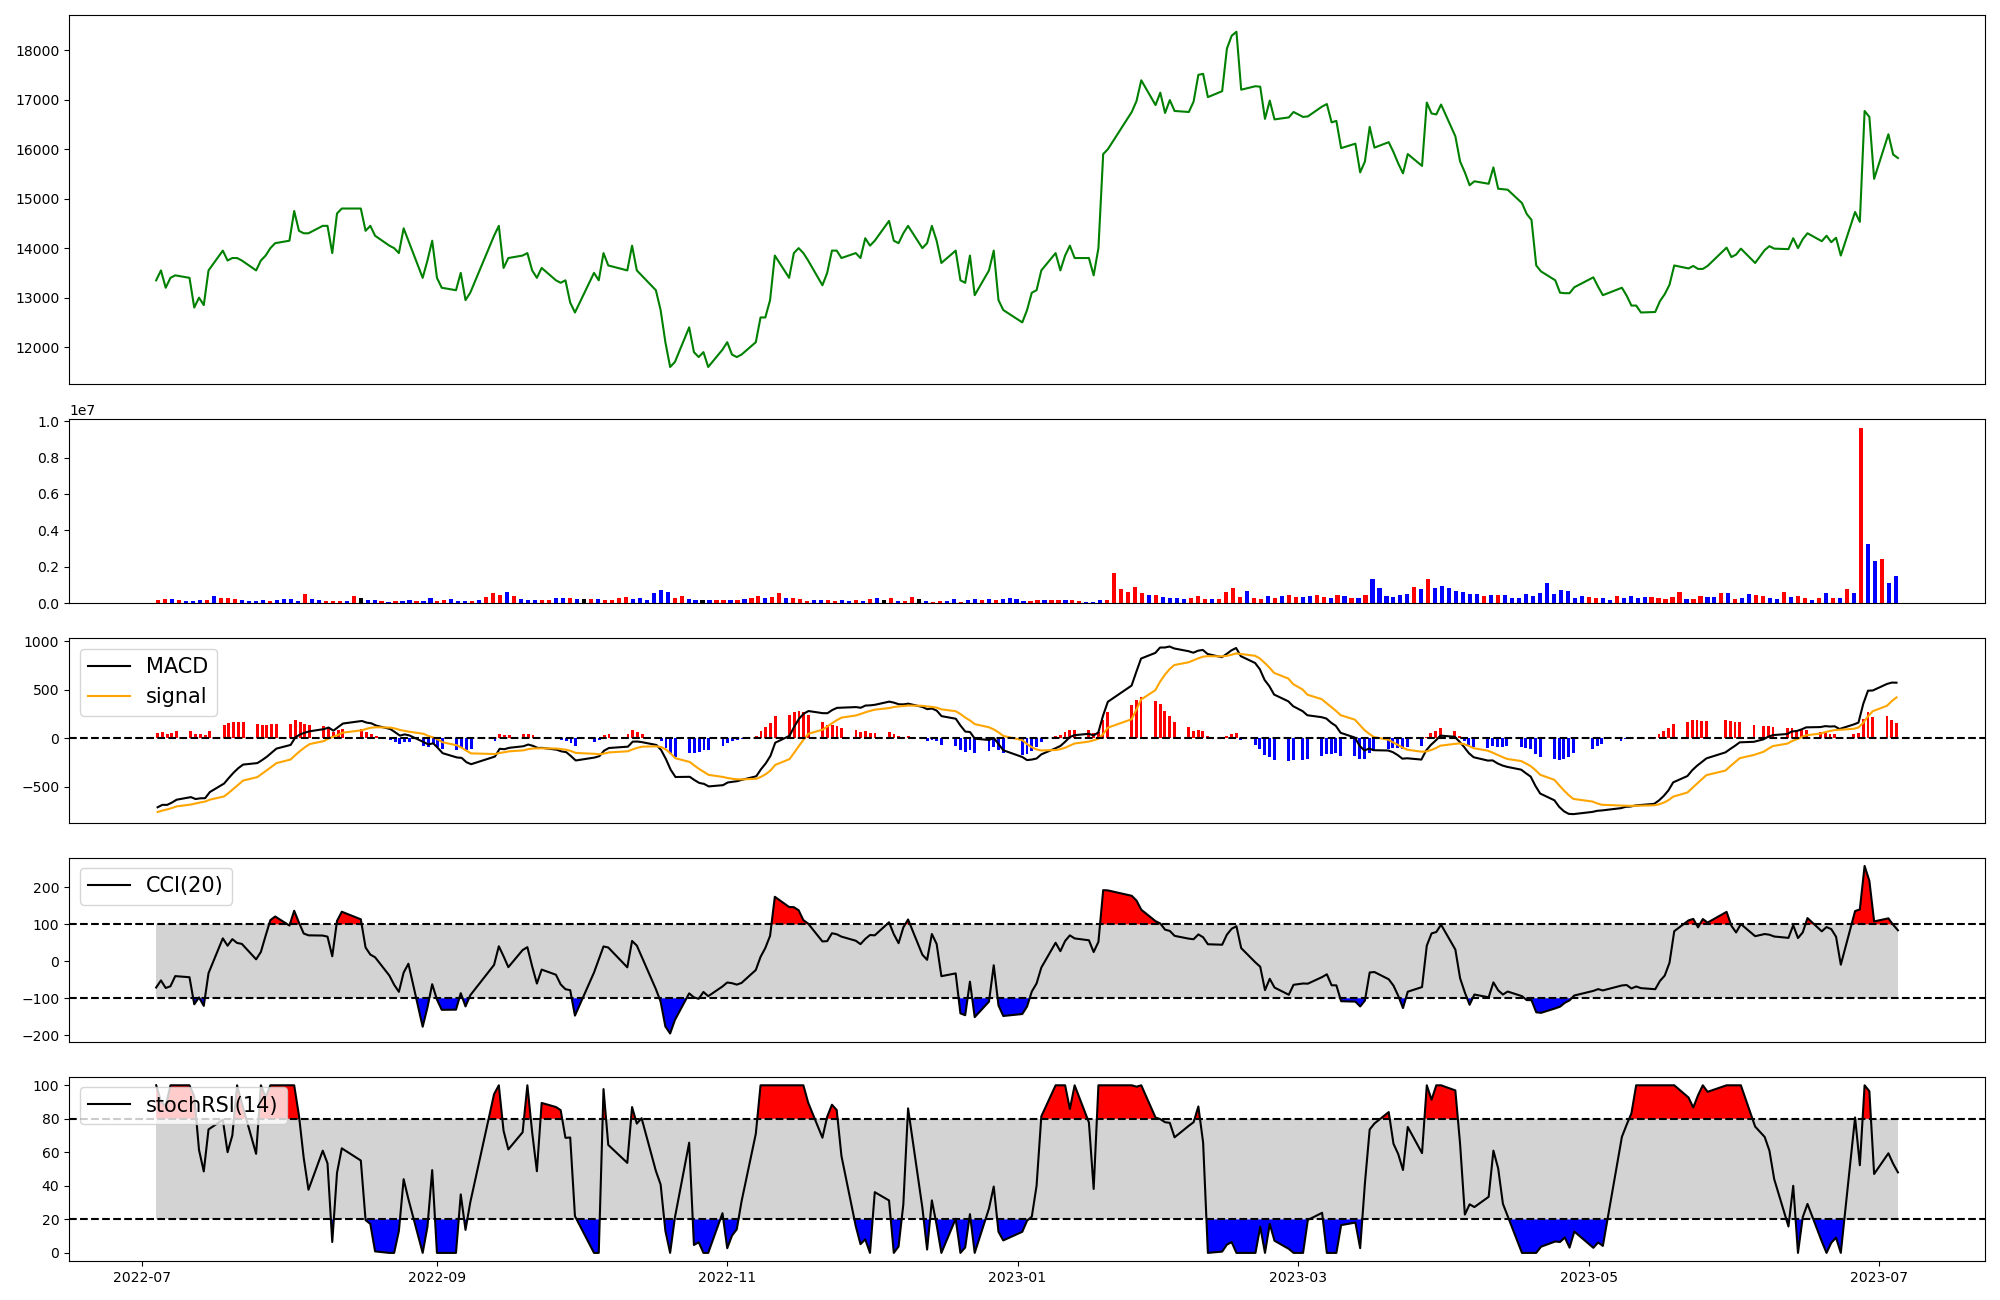Click the 1e7 volume scale label
Image resolution: width=2000 pixels, height=1300 pixels.
coord(82,411)
